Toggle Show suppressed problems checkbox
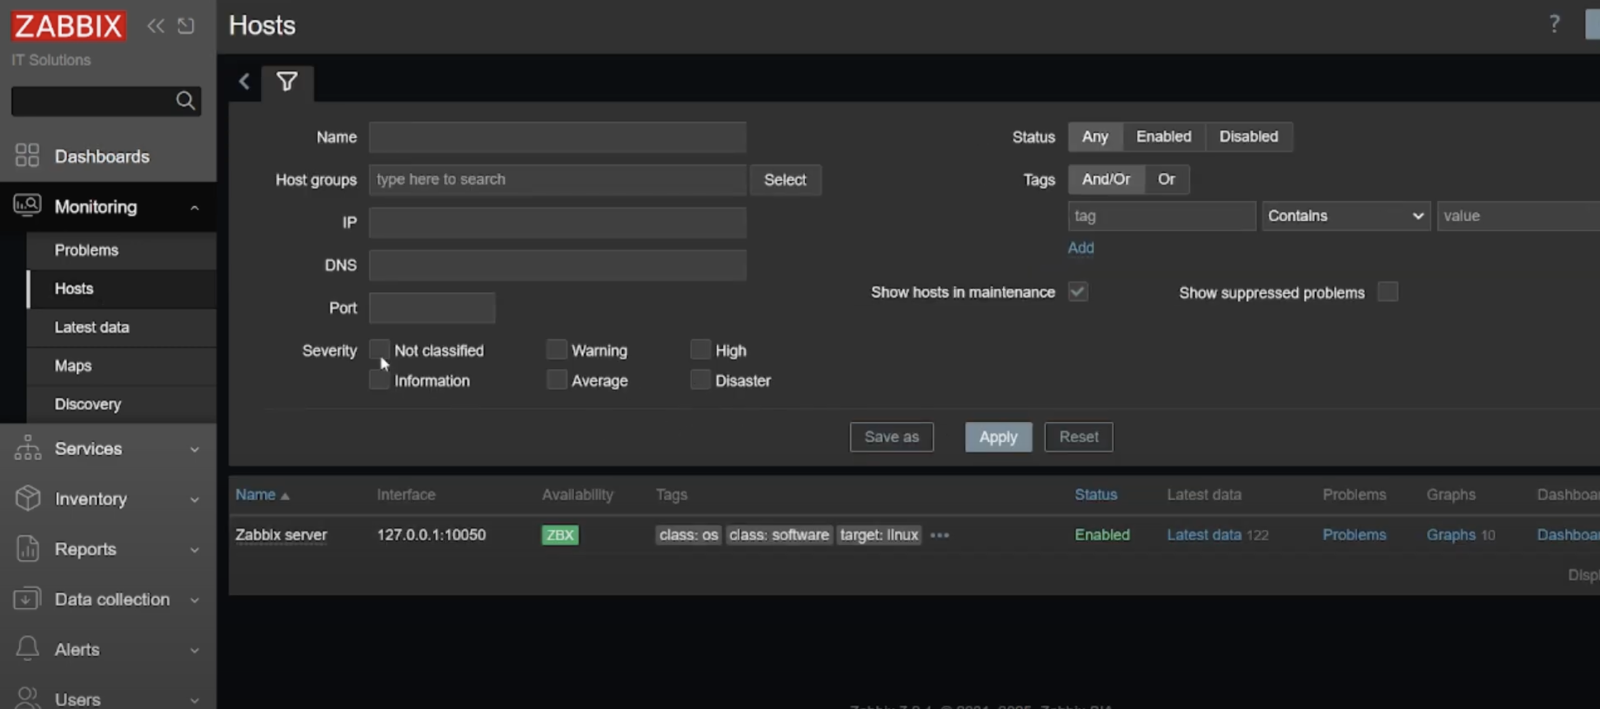 point(1388,292)
